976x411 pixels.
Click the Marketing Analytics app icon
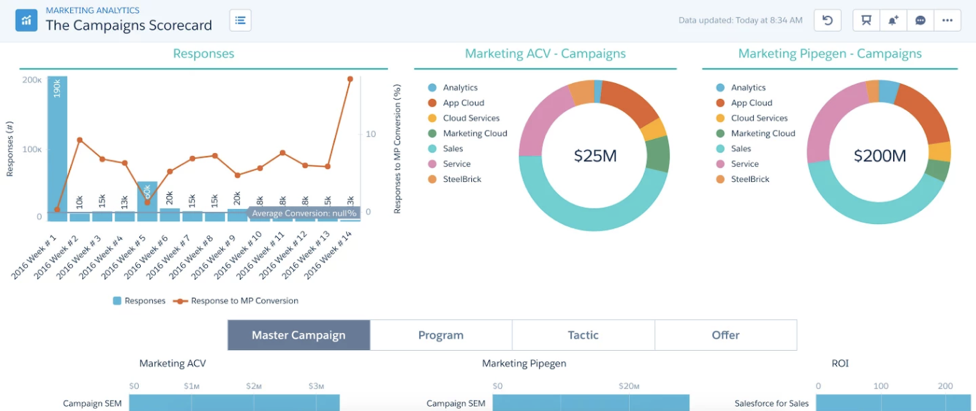point(27,20)
